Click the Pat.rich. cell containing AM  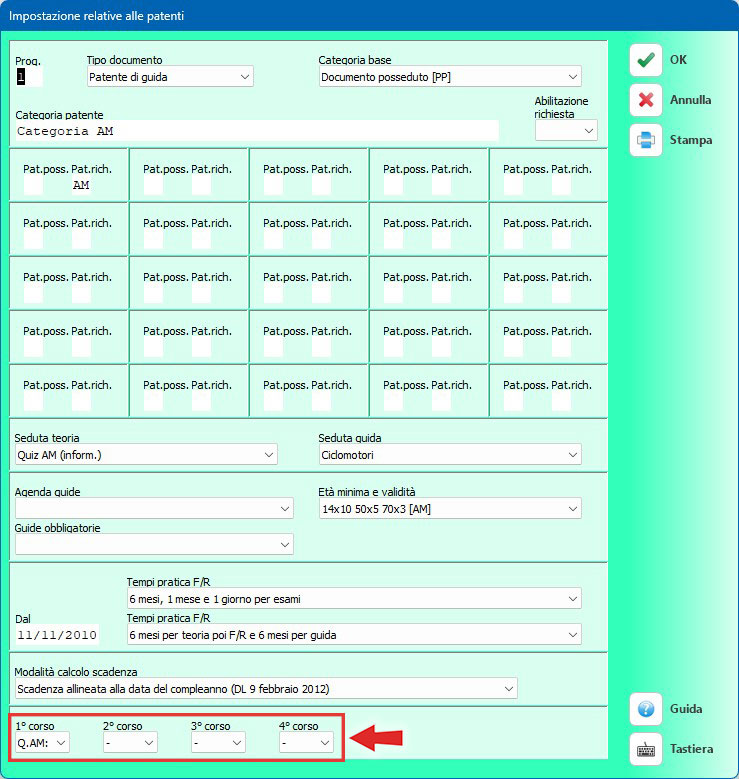coord(81,185)
